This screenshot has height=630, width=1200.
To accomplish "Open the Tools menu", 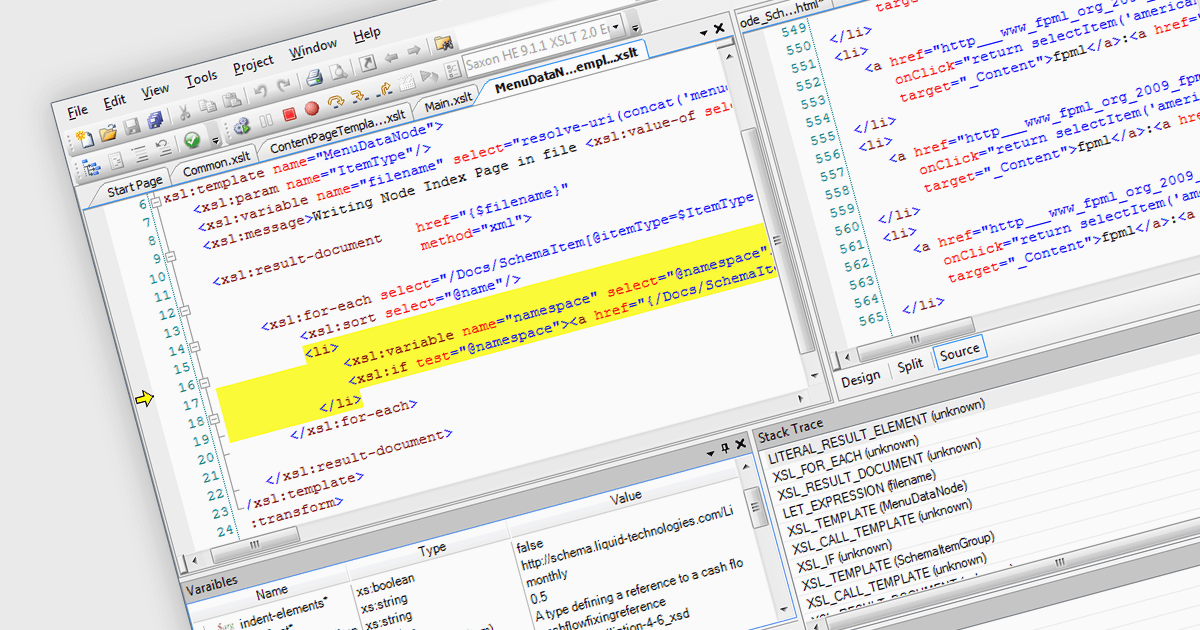I will 201,78.
